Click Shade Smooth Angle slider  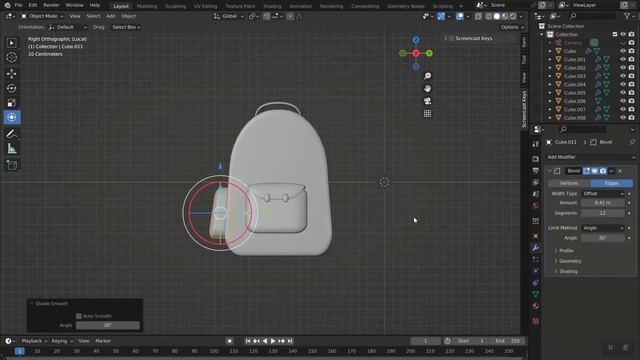[108, 325]
